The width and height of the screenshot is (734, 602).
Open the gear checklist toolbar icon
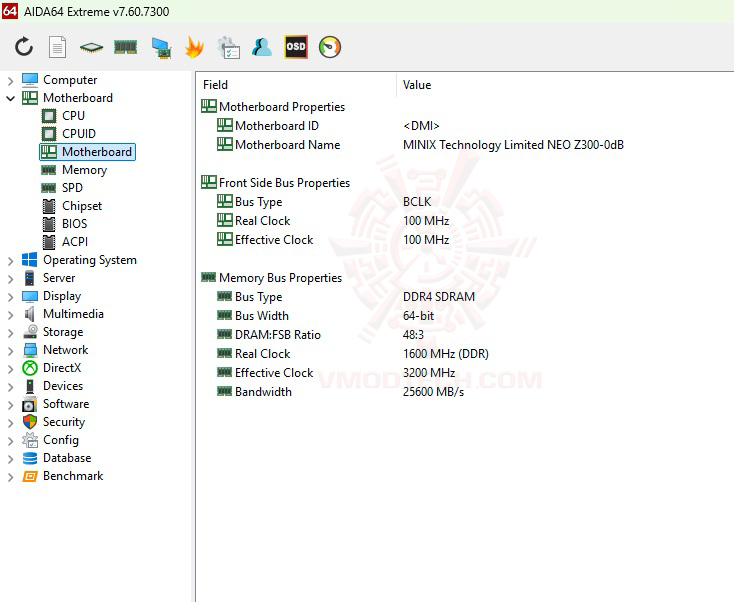click(x=228, y=48)
